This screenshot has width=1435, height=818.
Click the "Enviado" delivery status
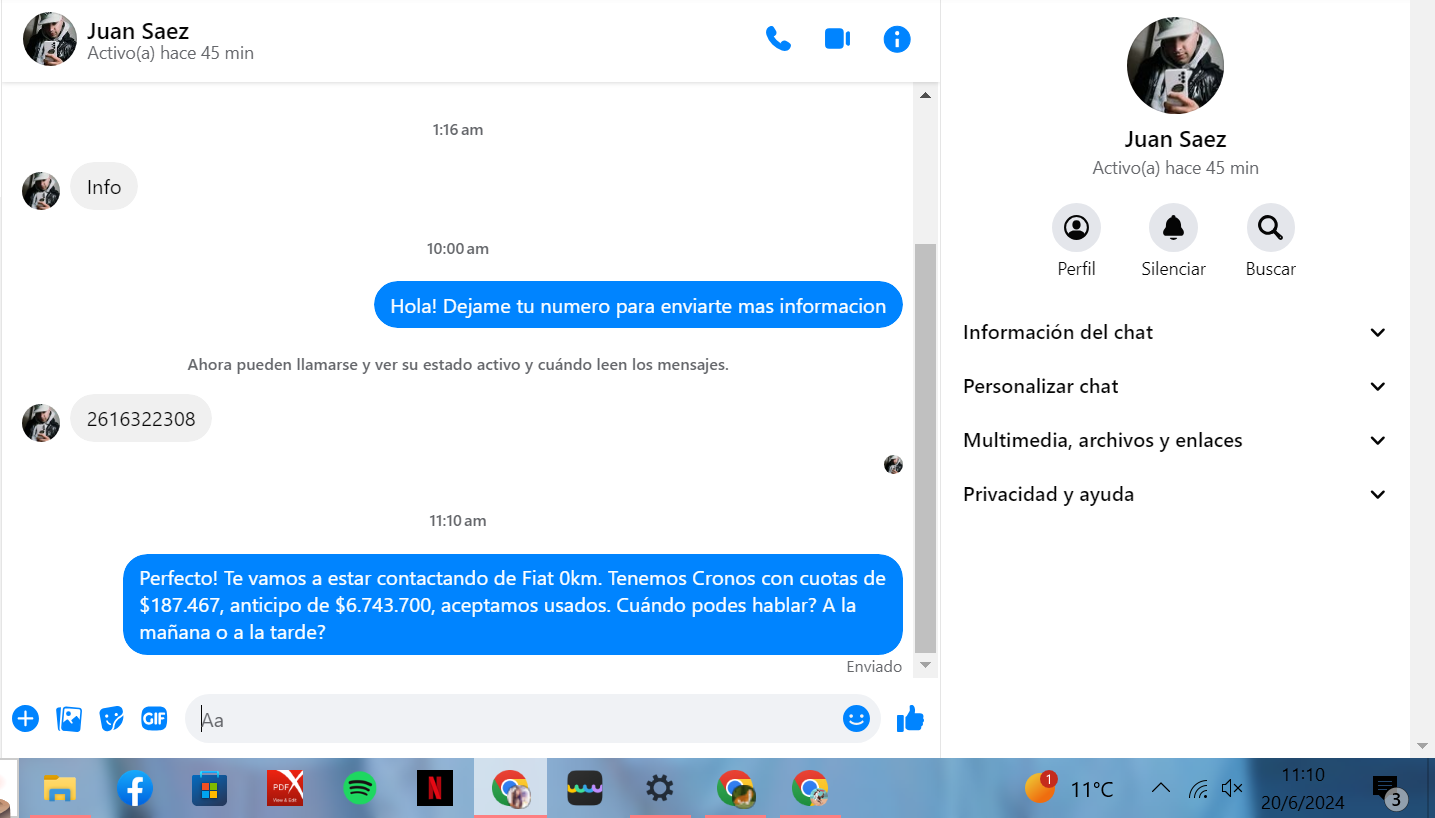click(874, 667)
